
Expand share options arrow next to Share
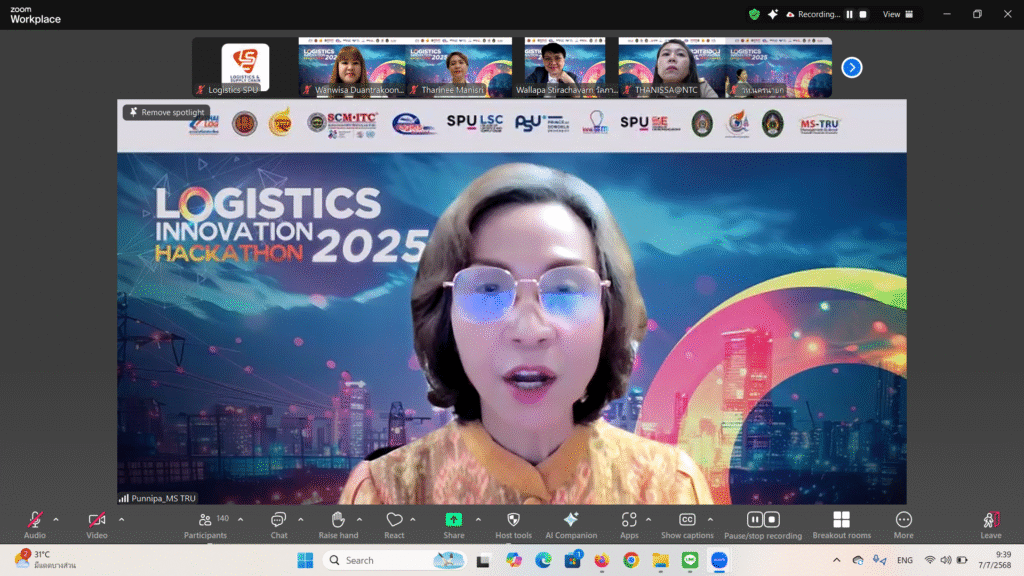pyautogui.click(x=478, y=520)
